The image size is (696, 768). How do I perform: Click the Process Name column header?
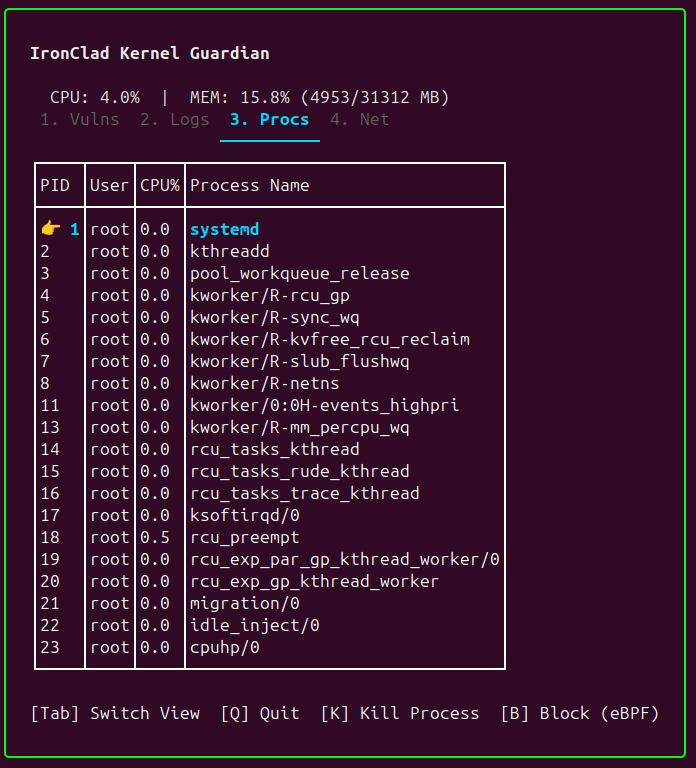click(250, 186)
